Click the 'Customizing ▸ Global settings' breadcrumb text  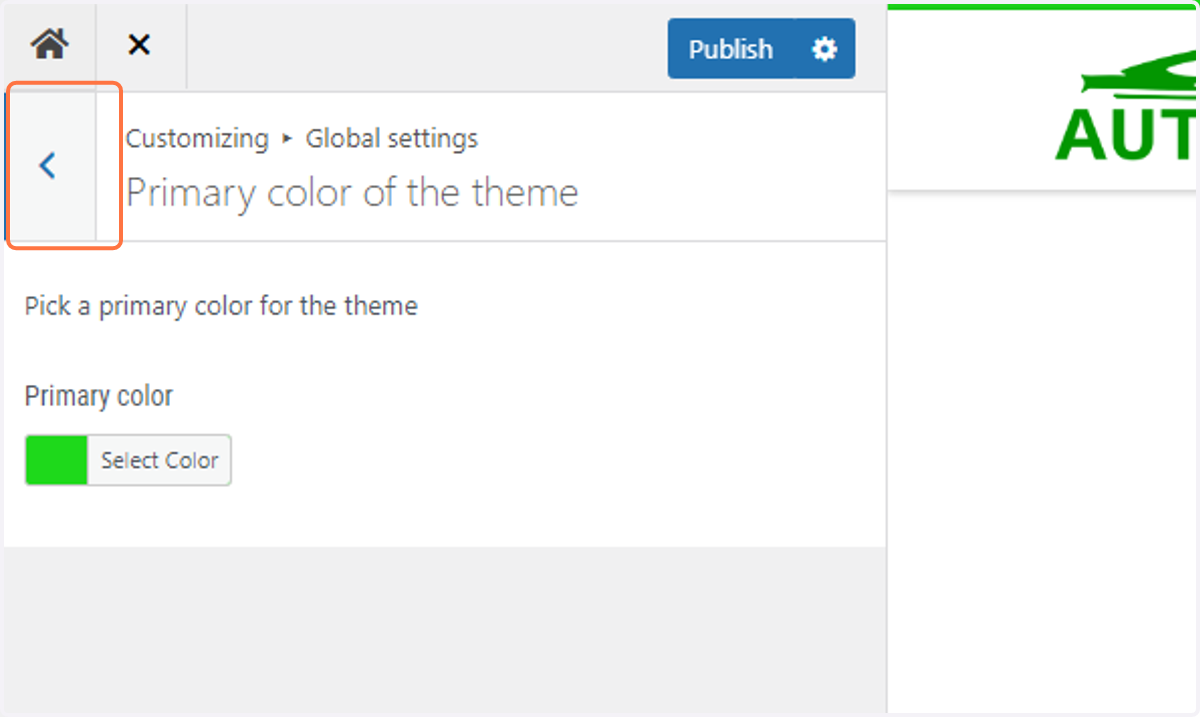point(302,138)
